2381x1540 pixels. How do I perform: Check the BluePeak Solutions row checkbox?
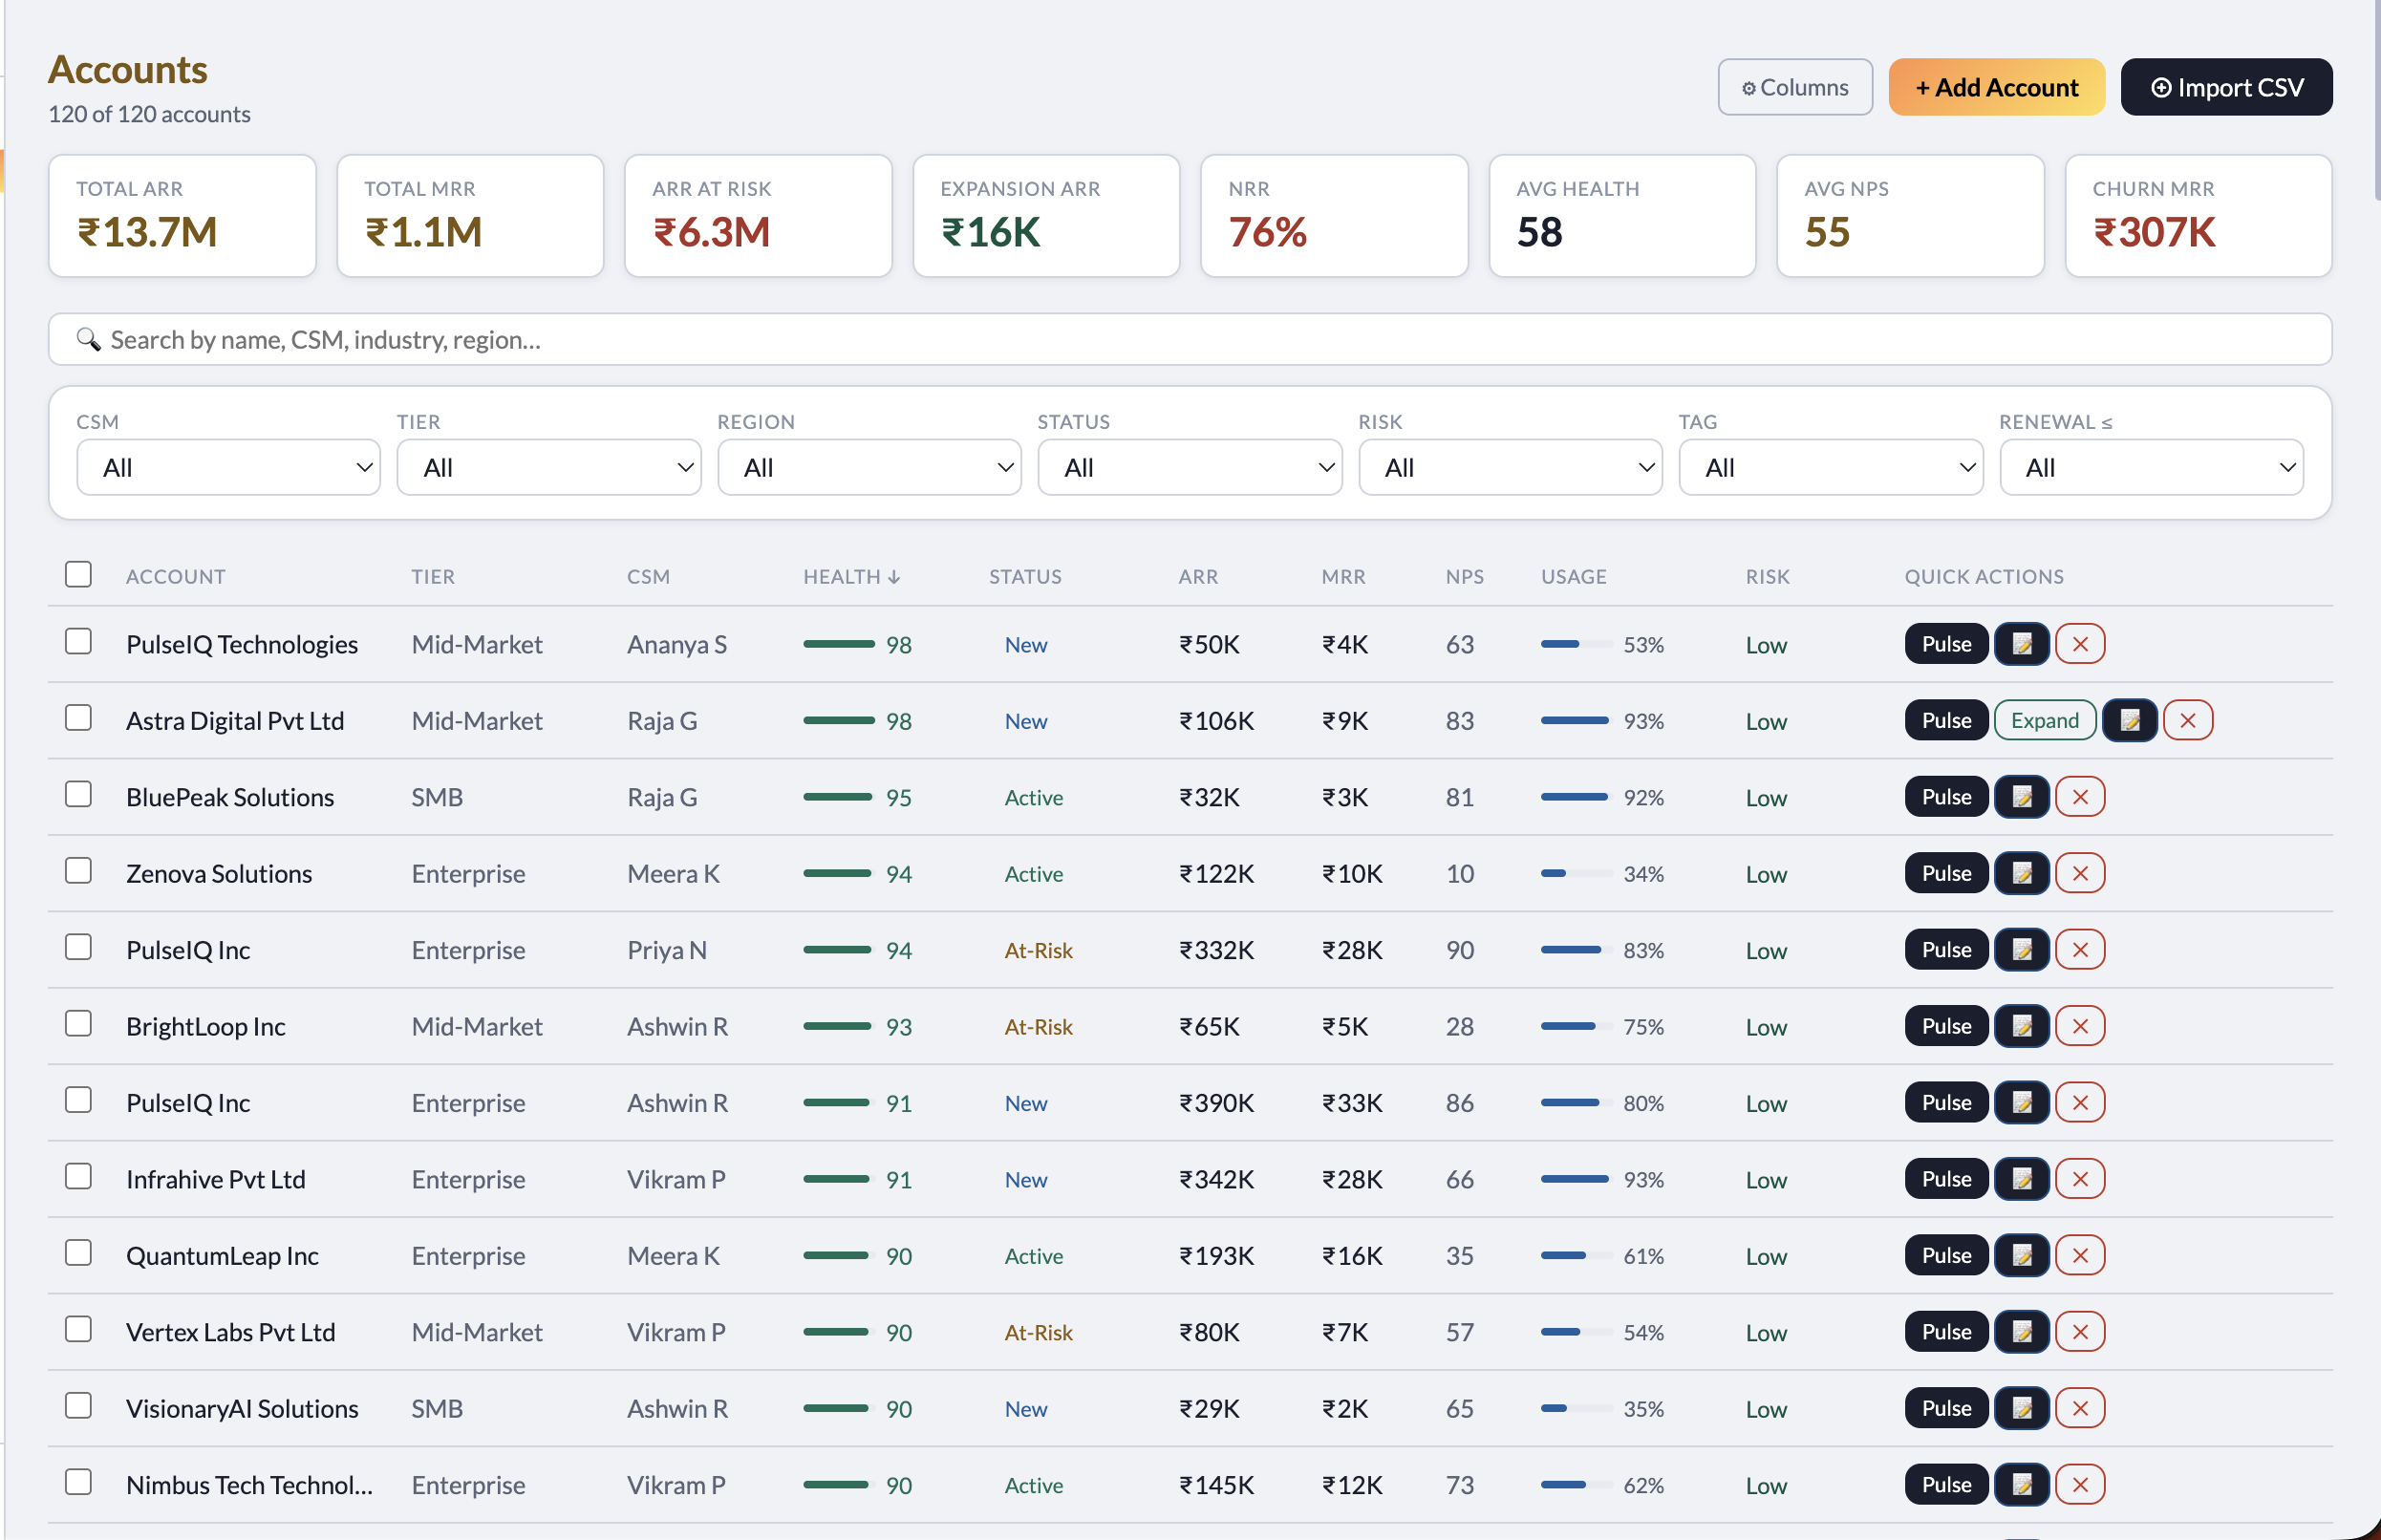[78, 794]
